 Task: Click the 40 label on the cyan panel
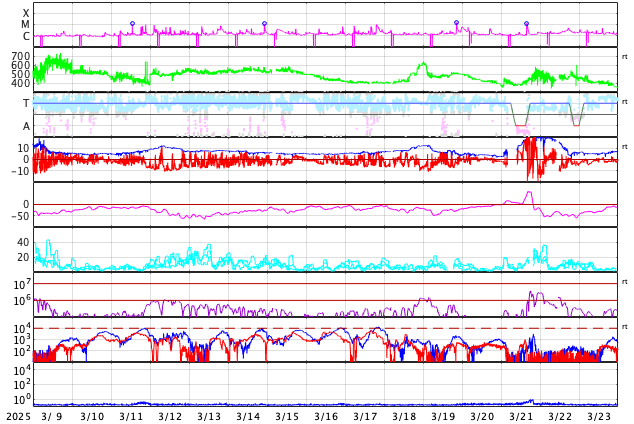23,243
